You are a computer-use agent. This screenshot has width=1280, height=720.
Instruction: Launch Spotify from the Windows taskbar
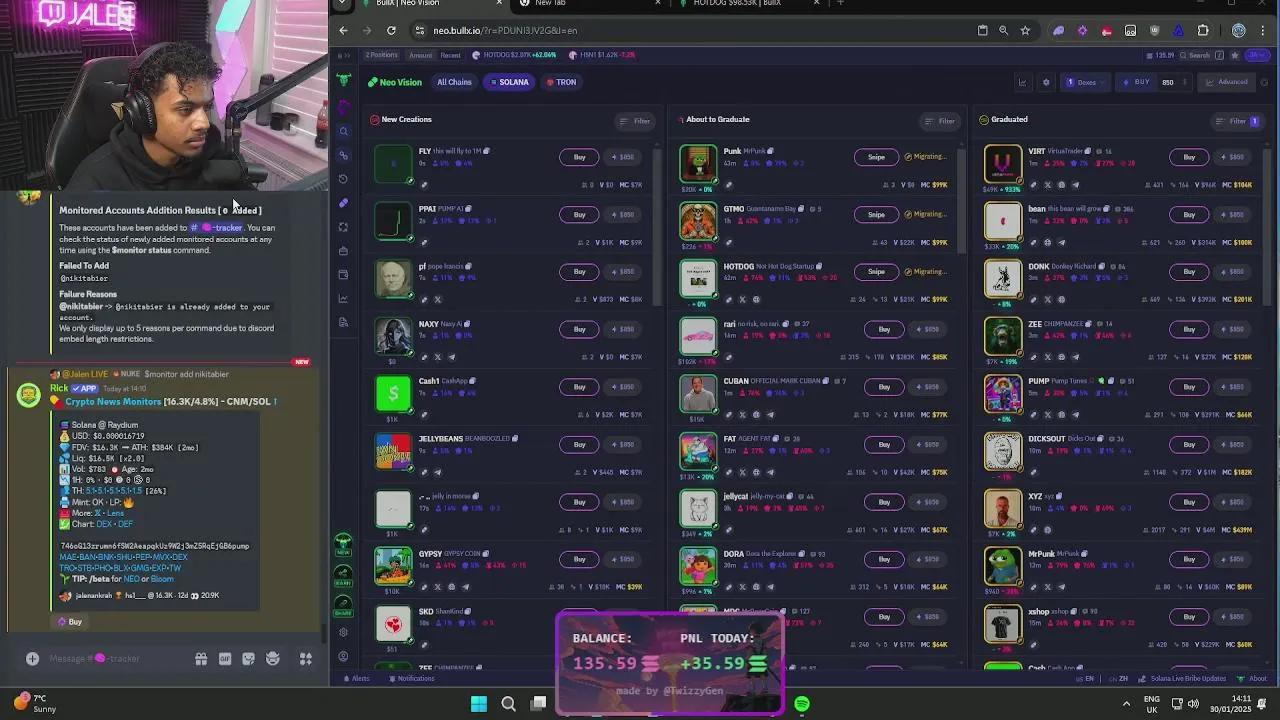pos(801,704)
